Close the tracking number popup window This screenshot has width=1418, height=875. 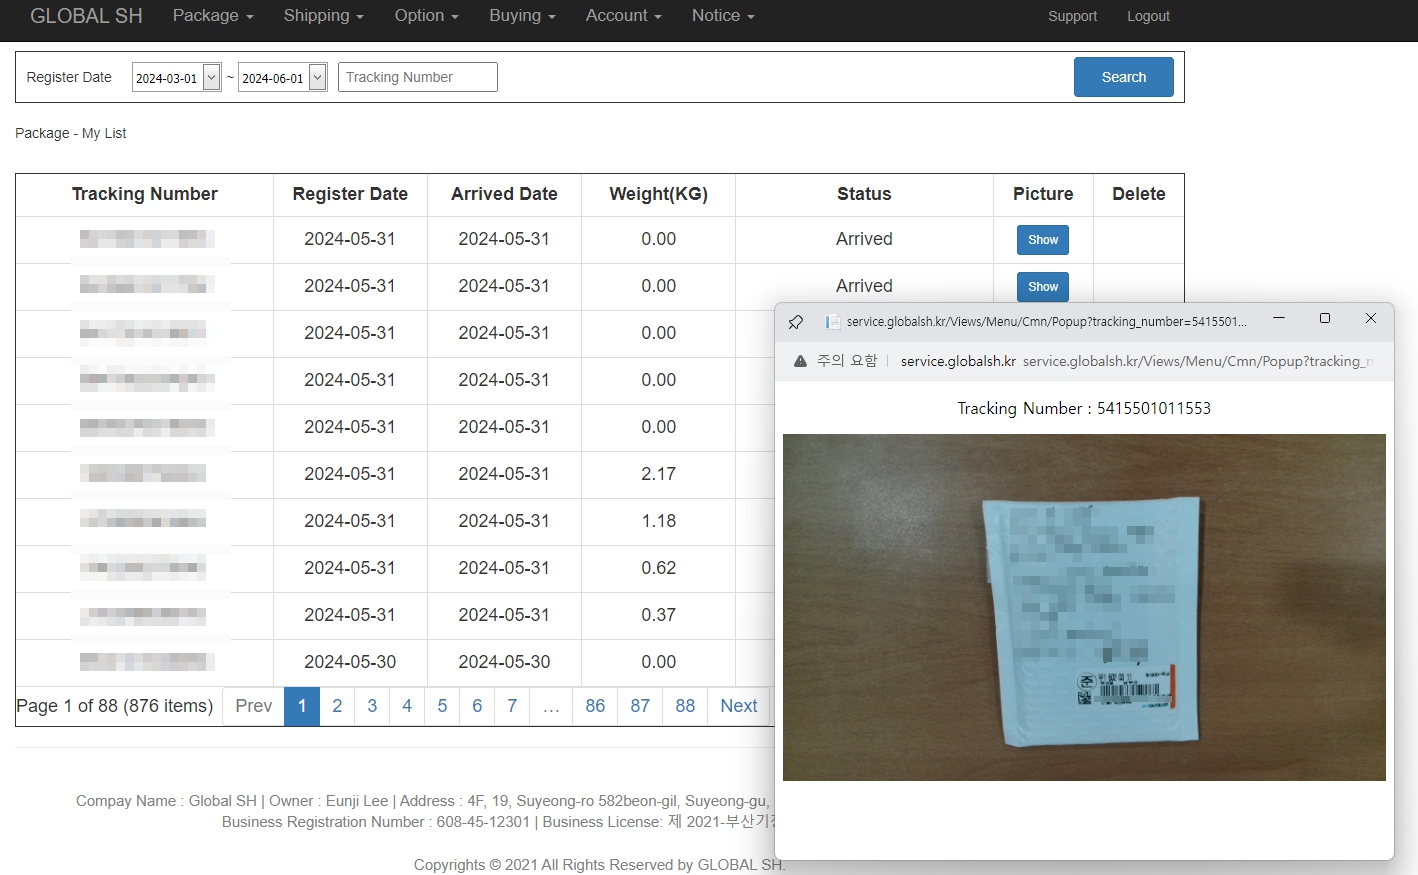(x=1371, y=318)
